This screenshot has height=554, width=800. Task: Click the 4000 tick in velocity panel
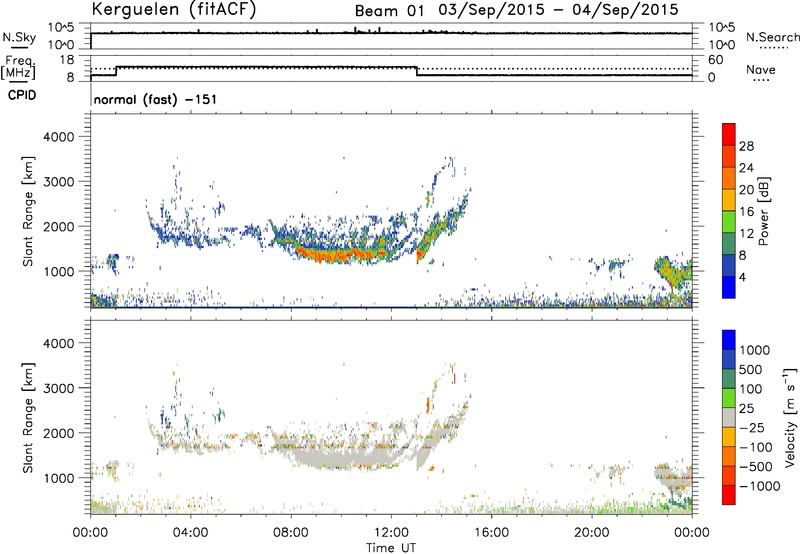(x=59, y=343)
